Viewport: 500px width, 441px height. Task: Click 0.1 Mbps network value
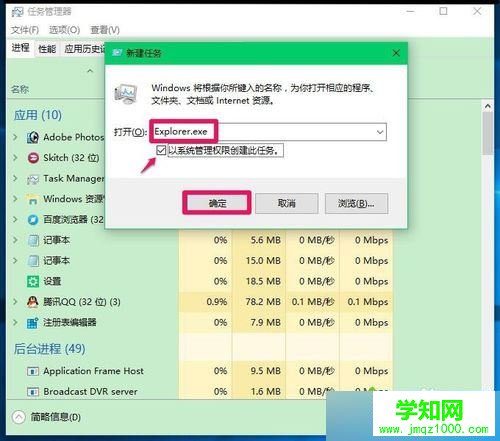(368, 302)
